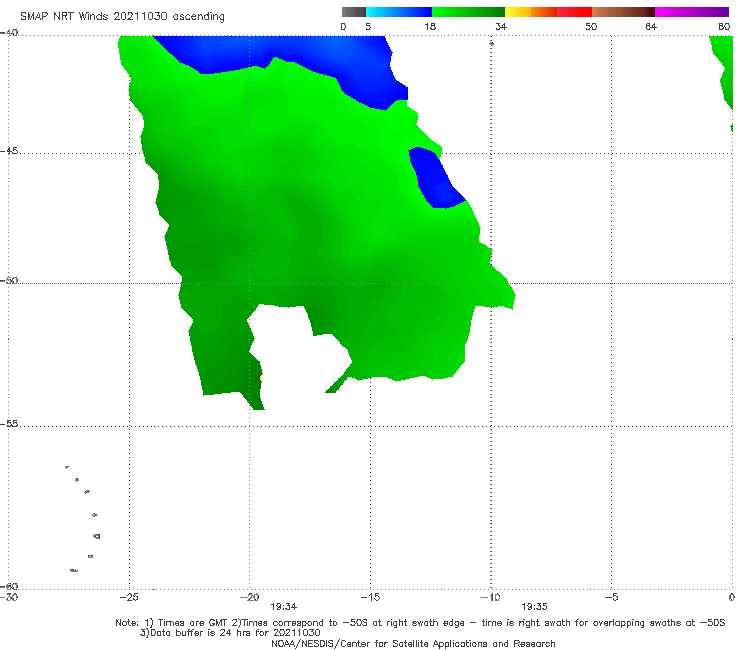Click the '-60' latitude axis label

tap(9, 587)
